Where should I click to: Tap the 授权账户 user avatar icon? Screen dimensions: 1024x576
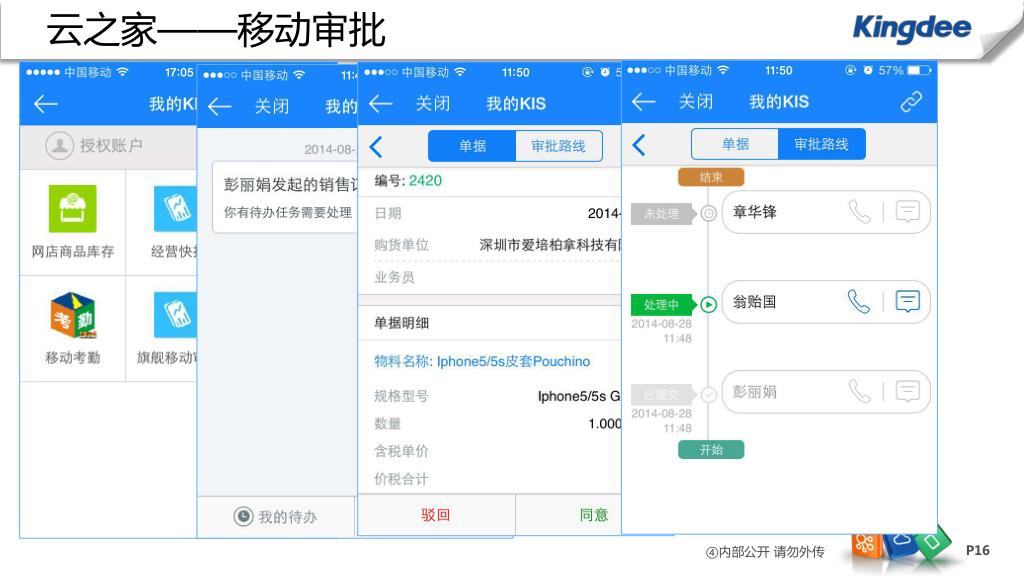click(59, 145)
